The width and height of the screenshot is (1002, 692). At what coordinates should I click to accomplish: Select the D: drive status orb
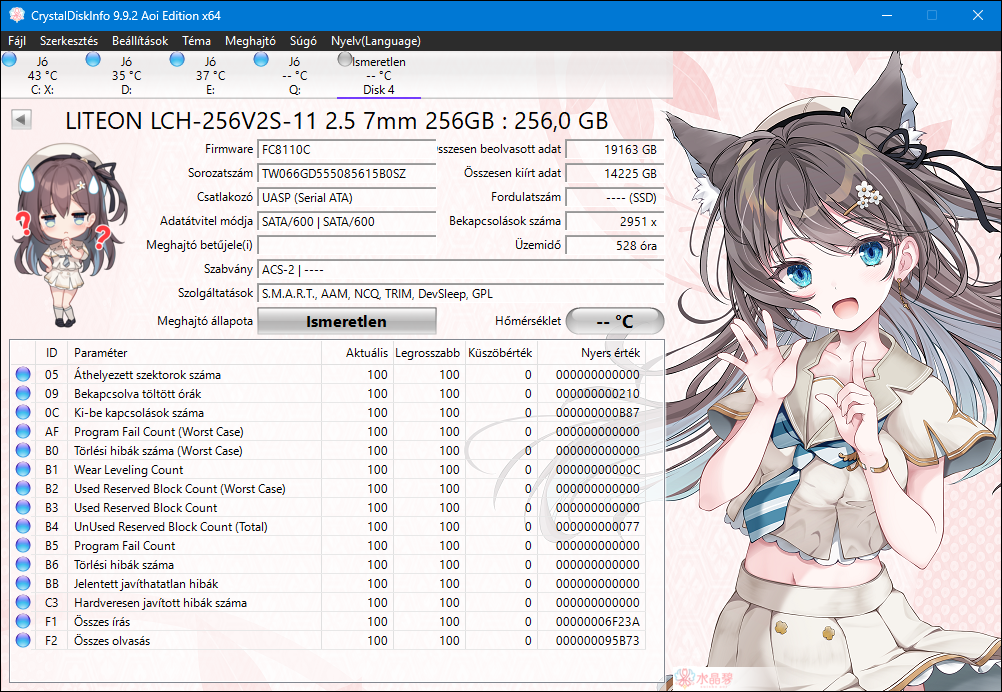[93, 59]
